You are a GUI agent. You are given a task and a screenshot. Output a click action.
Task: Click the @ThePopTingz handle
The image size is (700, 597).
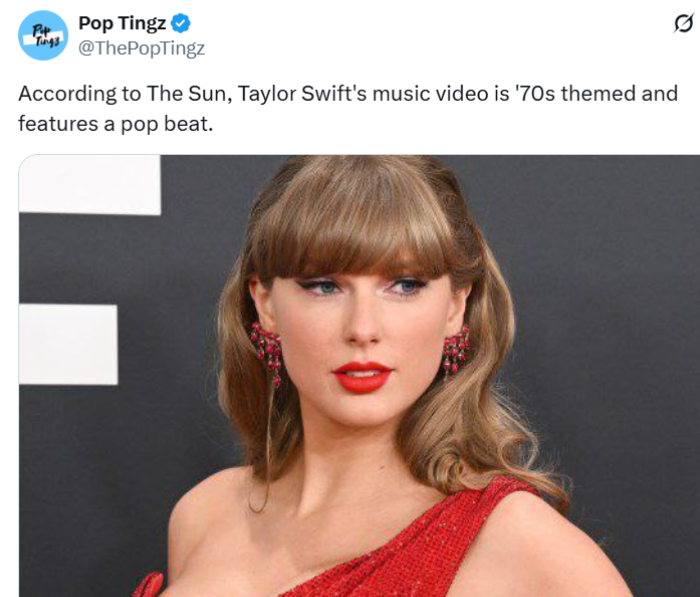click(141, 47)
